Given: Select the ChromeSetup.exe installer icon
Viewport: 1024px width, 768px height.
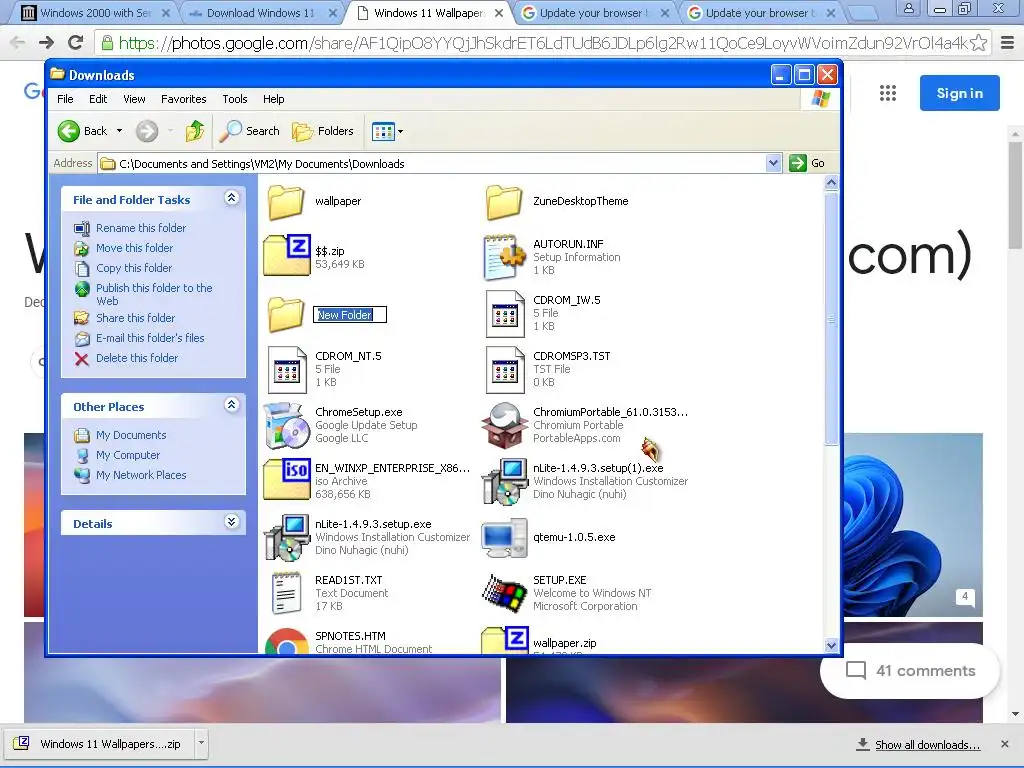Looking at the screenshot, I should (x=287, y=426).
